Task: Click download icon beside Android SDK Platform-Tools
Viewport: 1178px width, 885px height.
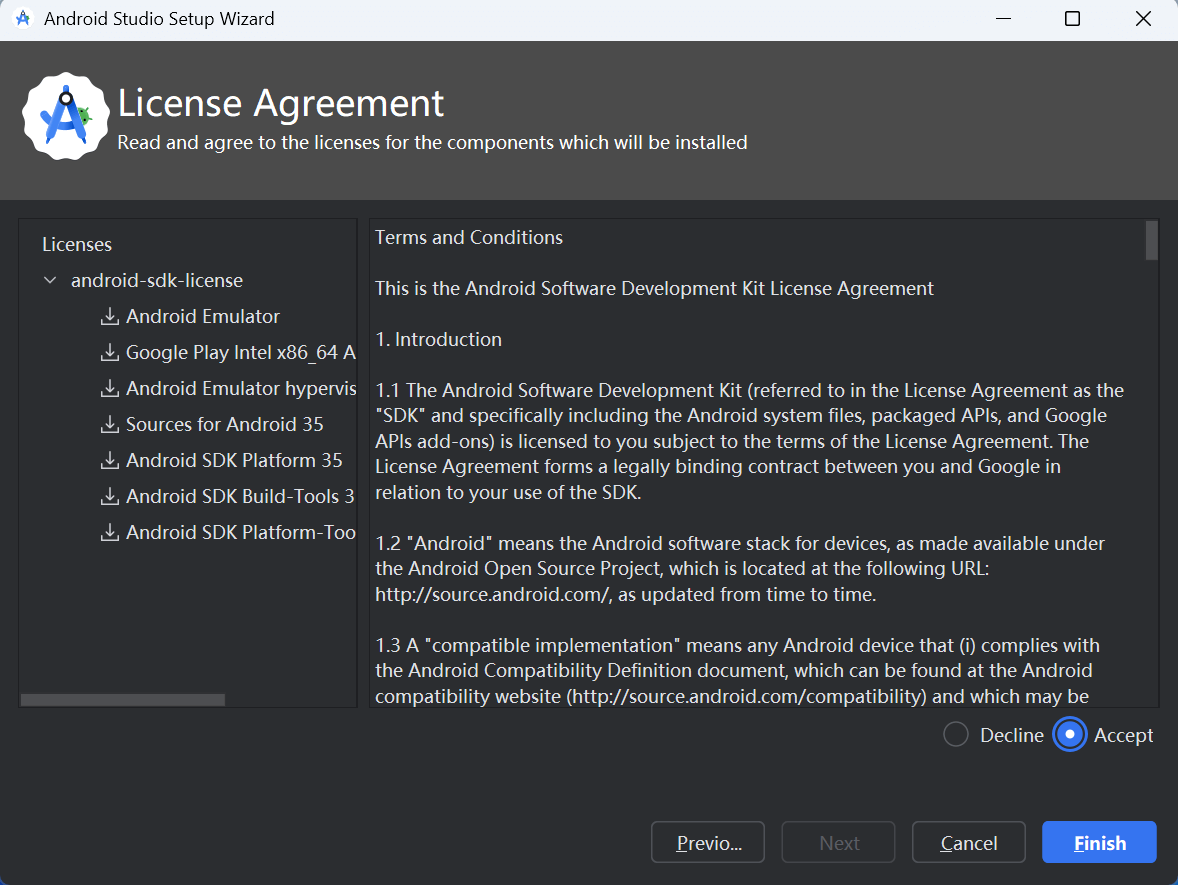Action: point(110,533)
